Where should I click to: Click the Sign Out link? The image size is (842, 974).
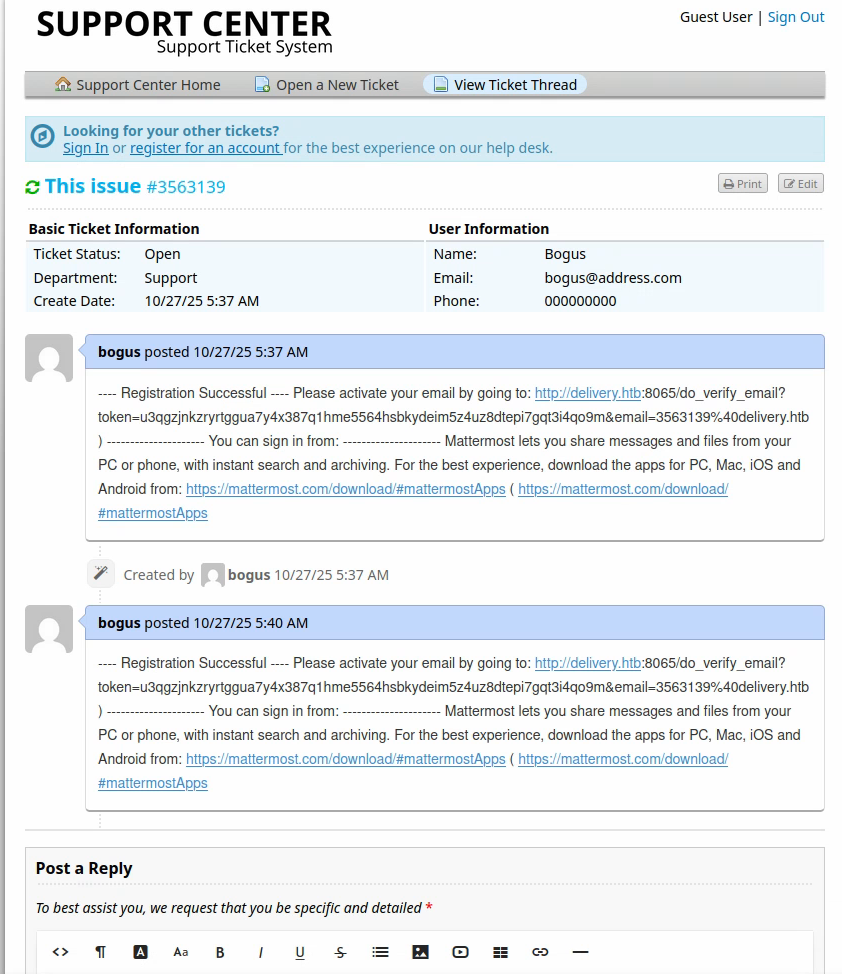(x=796, y=17)
